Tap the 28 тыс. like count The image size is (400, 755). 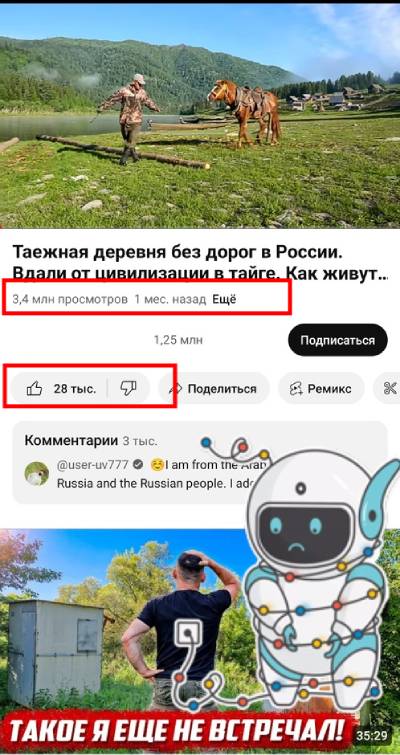coord(75,389)
